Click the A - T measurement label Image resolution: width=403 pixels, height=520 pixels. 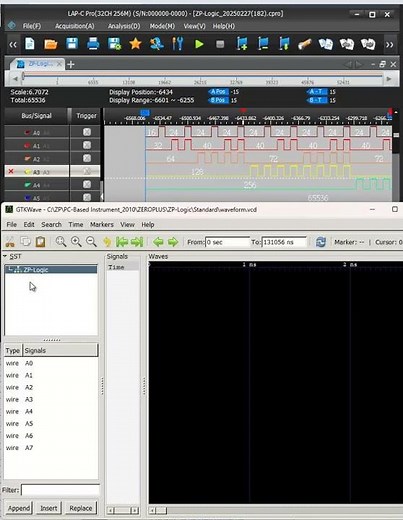pos(317,92)
